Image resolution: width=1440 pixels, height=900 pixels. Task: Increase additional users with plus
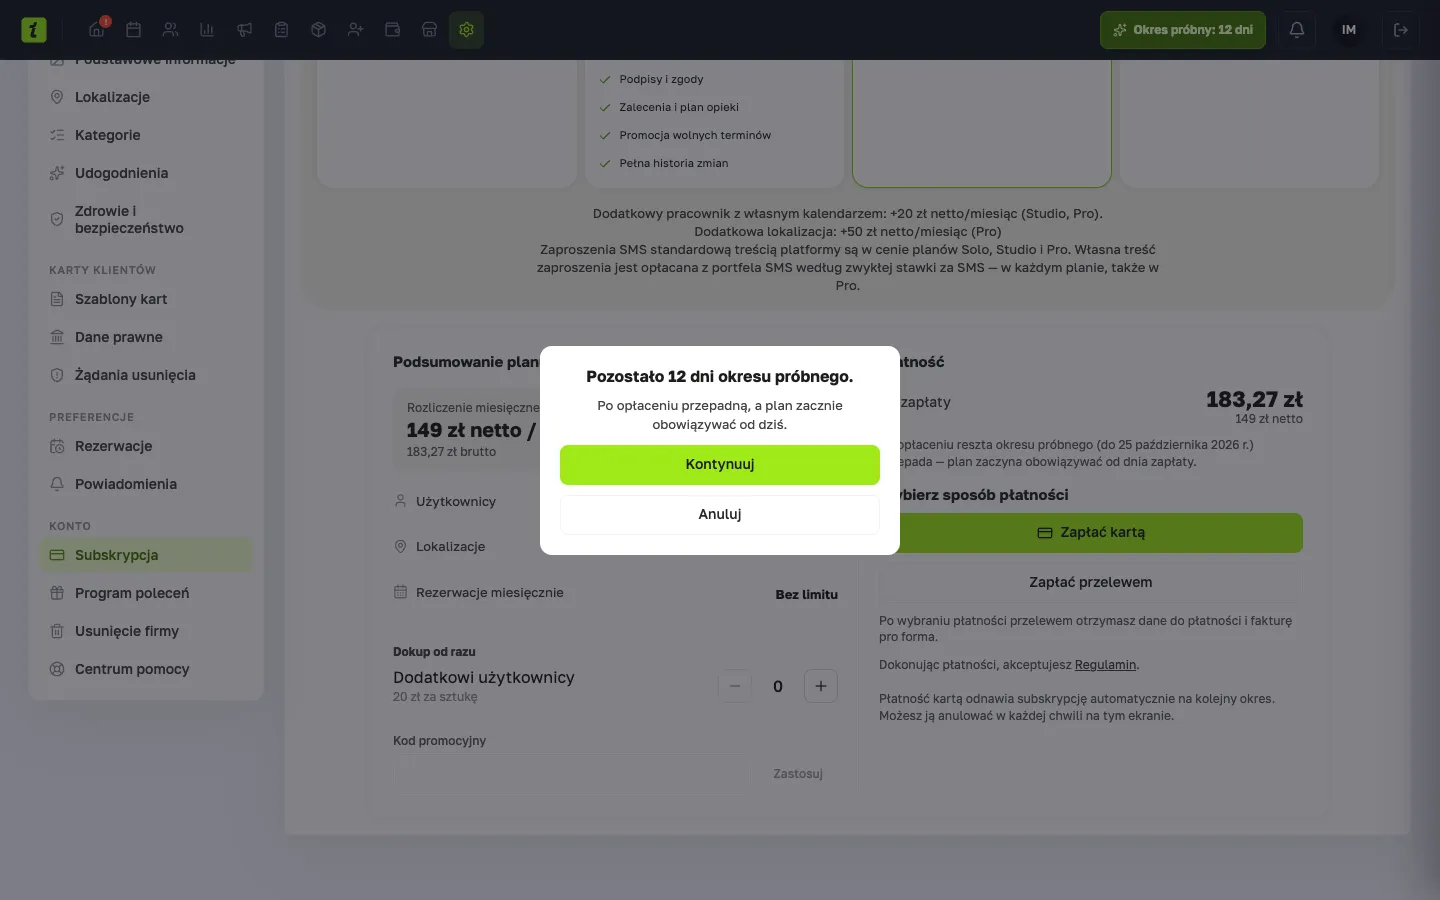tap(821, 686)
